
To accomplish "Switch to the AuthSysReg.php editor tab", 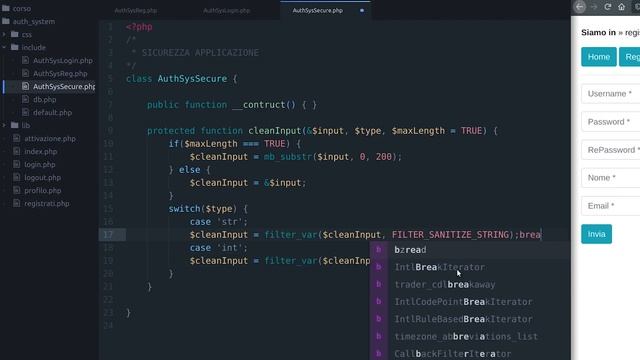I will 136,11.
